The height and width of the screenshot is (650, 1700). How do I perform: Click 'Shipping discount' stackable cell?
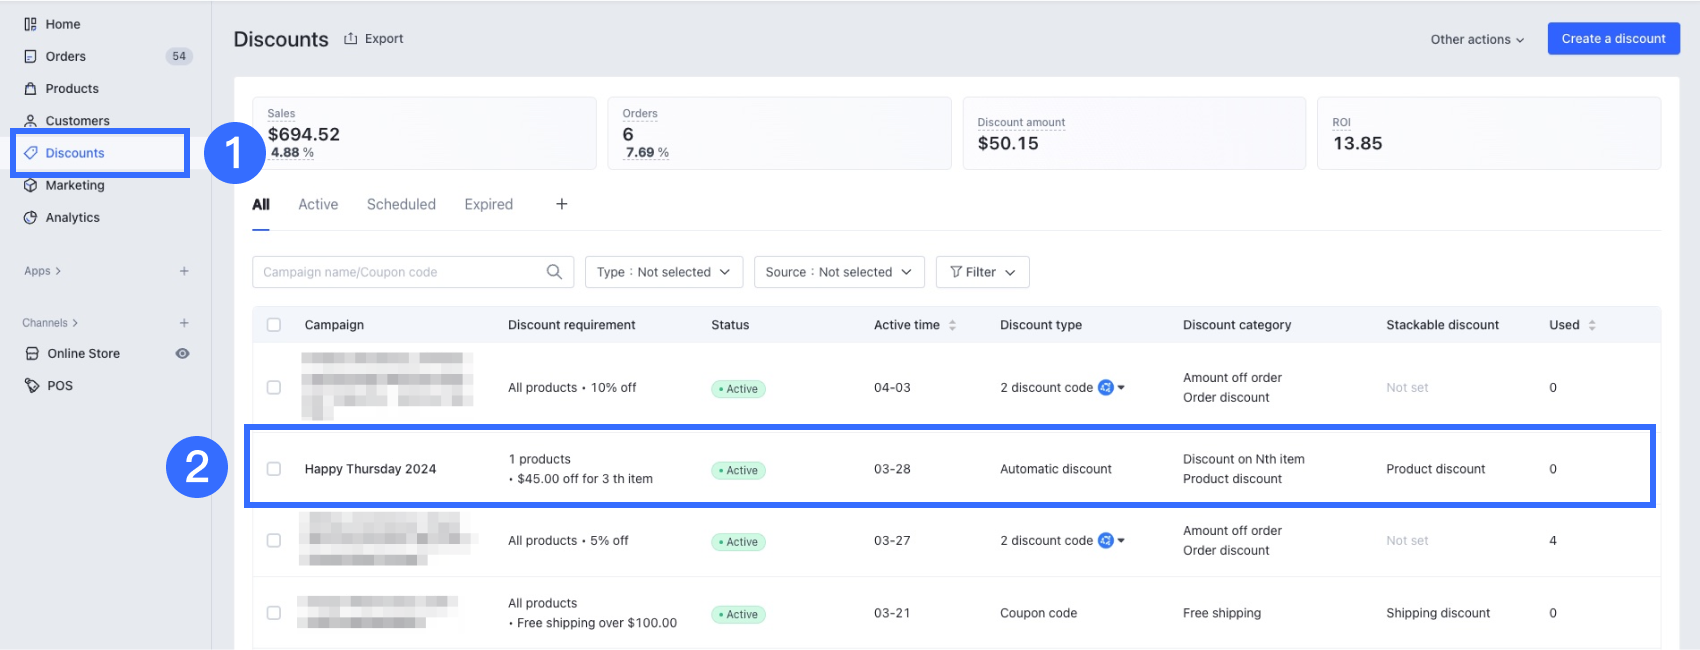[x=1438, y=613]
